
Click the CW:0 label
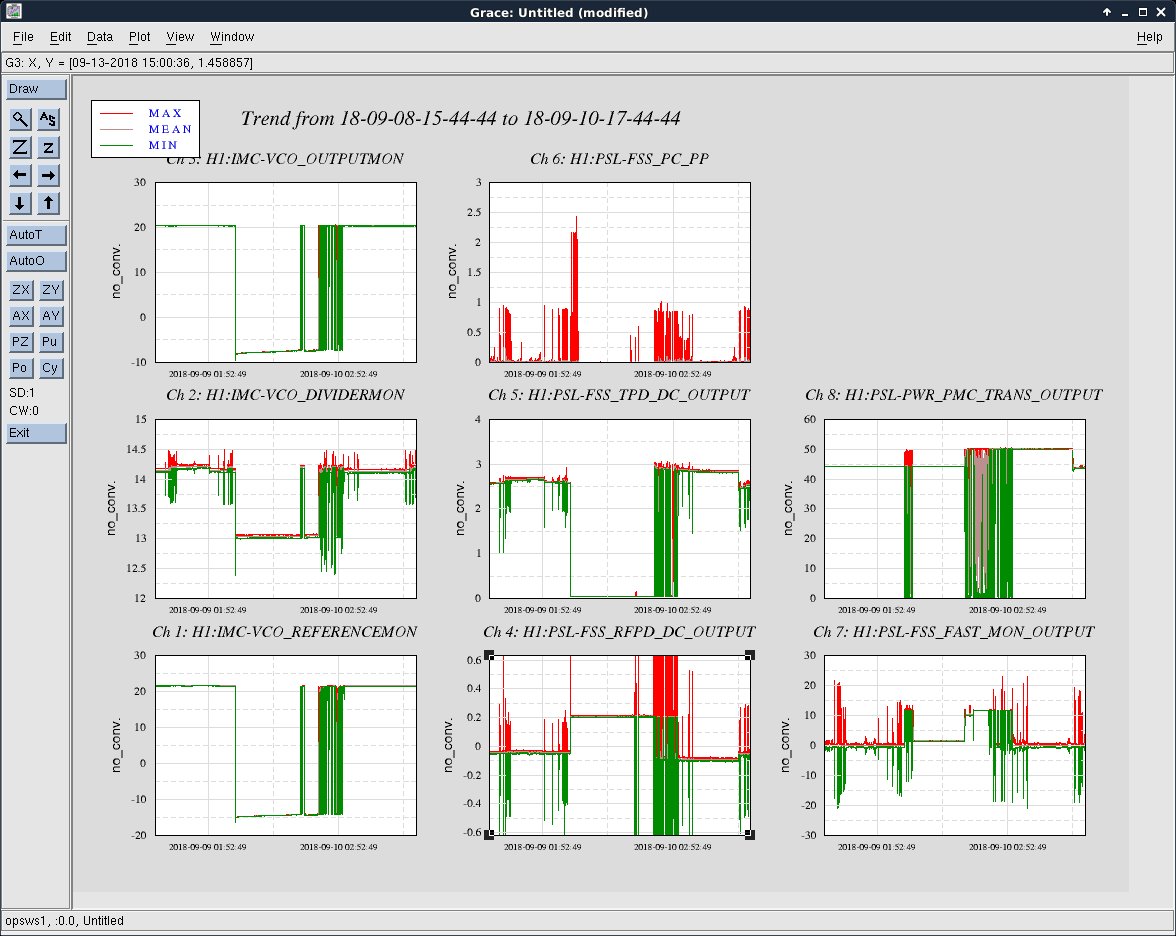[x=24, y=411]
